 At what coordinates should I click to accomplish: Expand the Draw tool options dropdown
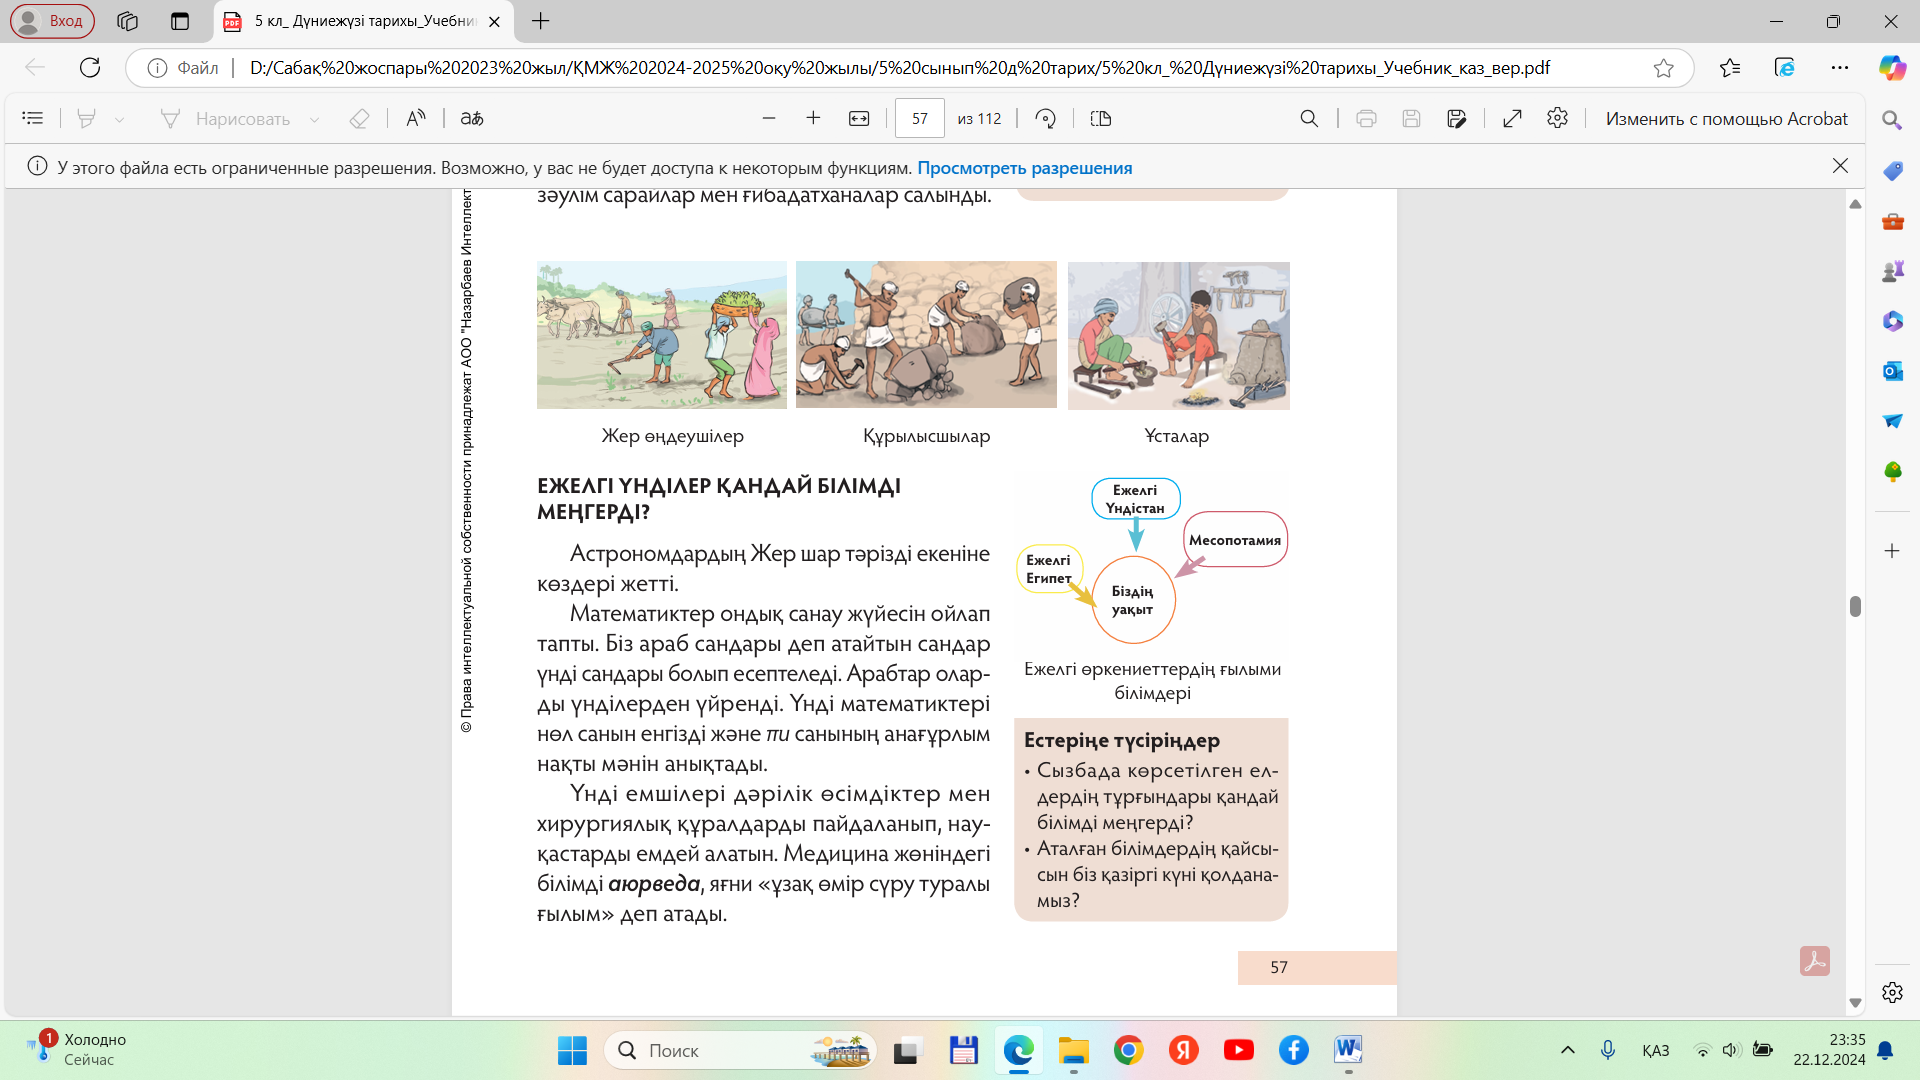[314, 119]
